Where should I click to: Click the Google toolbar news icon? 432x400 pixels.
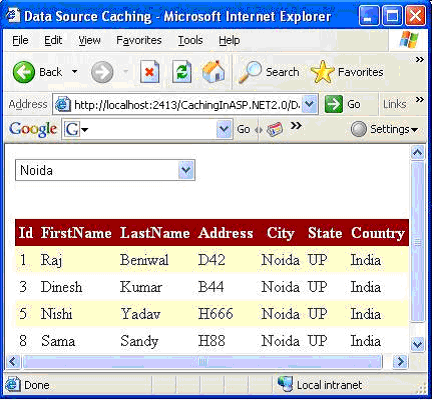pyautogui.click(x=275, y=129)
